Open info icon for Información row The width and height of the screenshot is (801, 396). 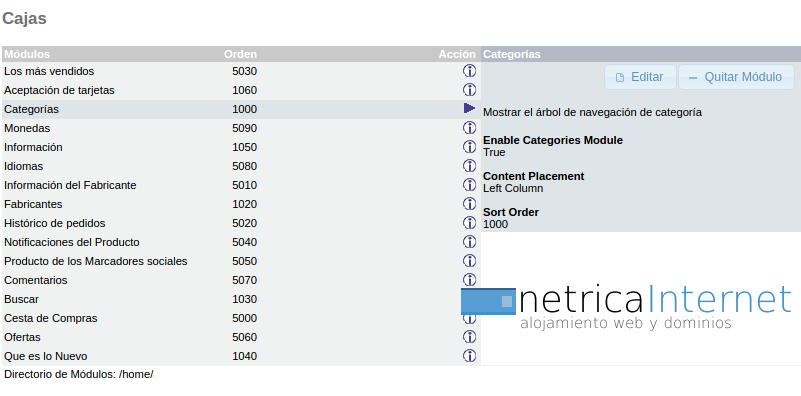pyautogui.click(x=469, y=147)
